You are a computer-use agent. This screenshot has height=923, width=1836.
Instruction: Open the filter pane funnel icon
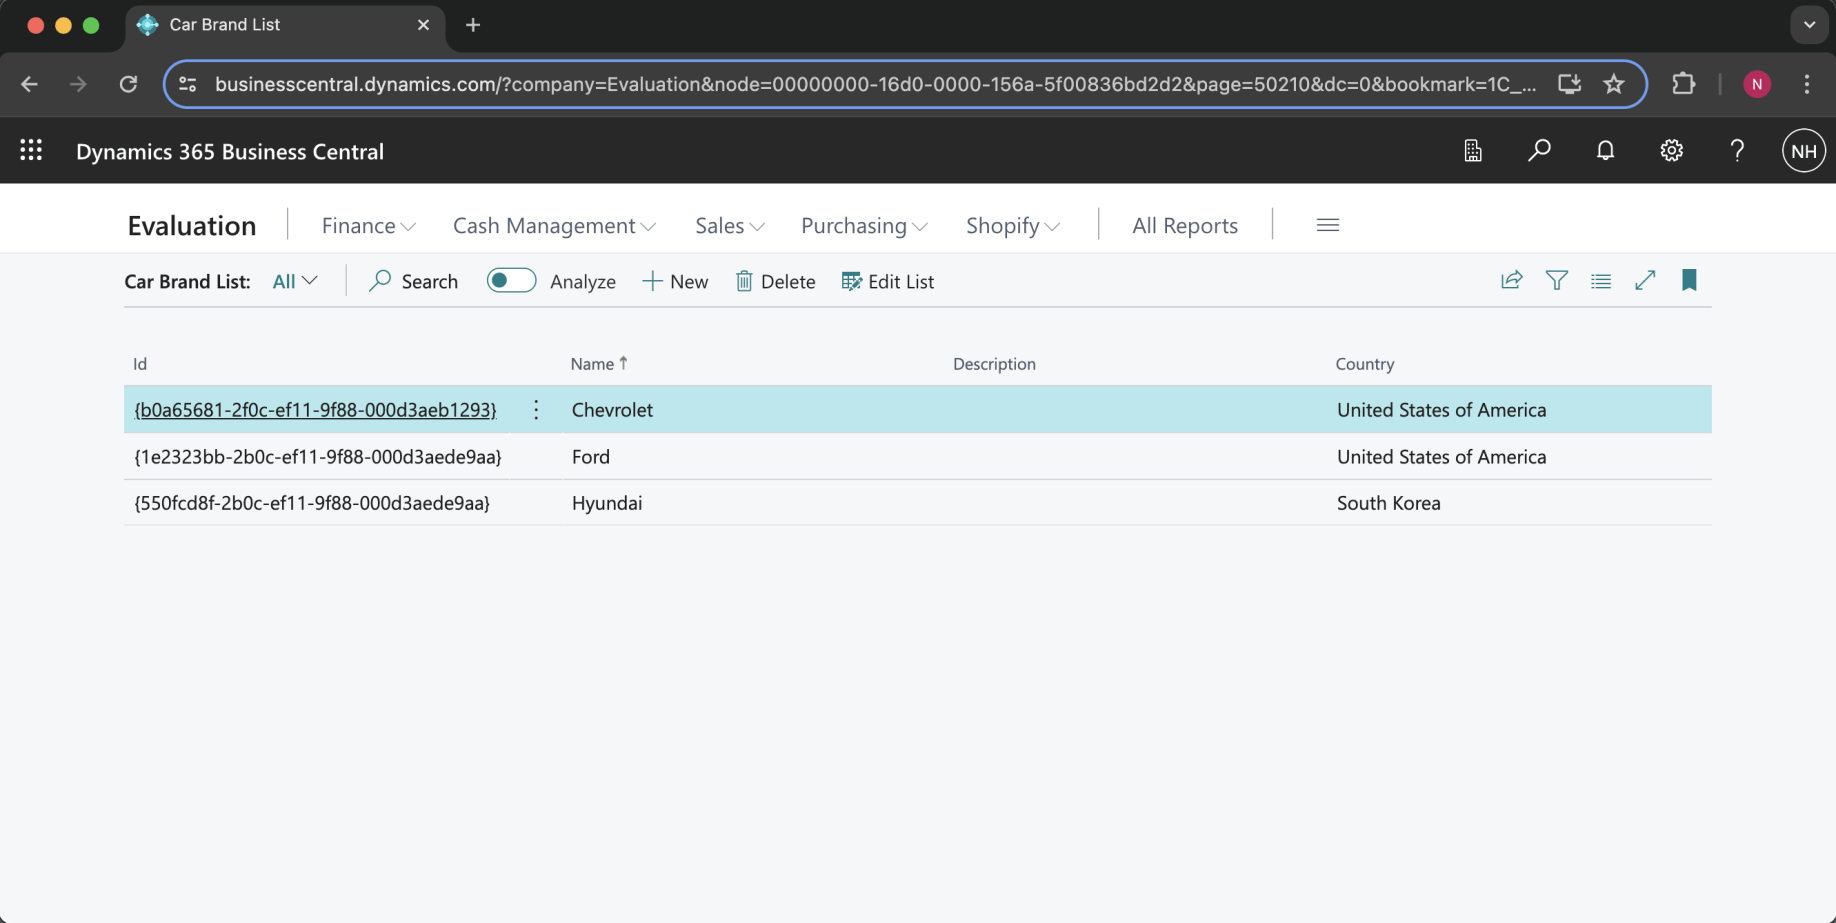[1556, 281]
